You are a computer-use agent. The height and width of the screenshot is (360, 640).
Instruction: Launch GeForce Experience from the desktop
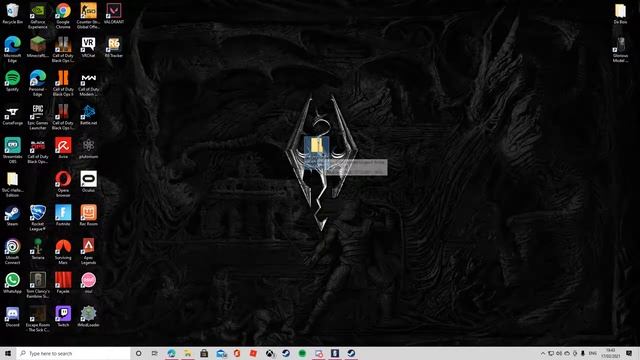pyautogui.click(x=38, y=16)
